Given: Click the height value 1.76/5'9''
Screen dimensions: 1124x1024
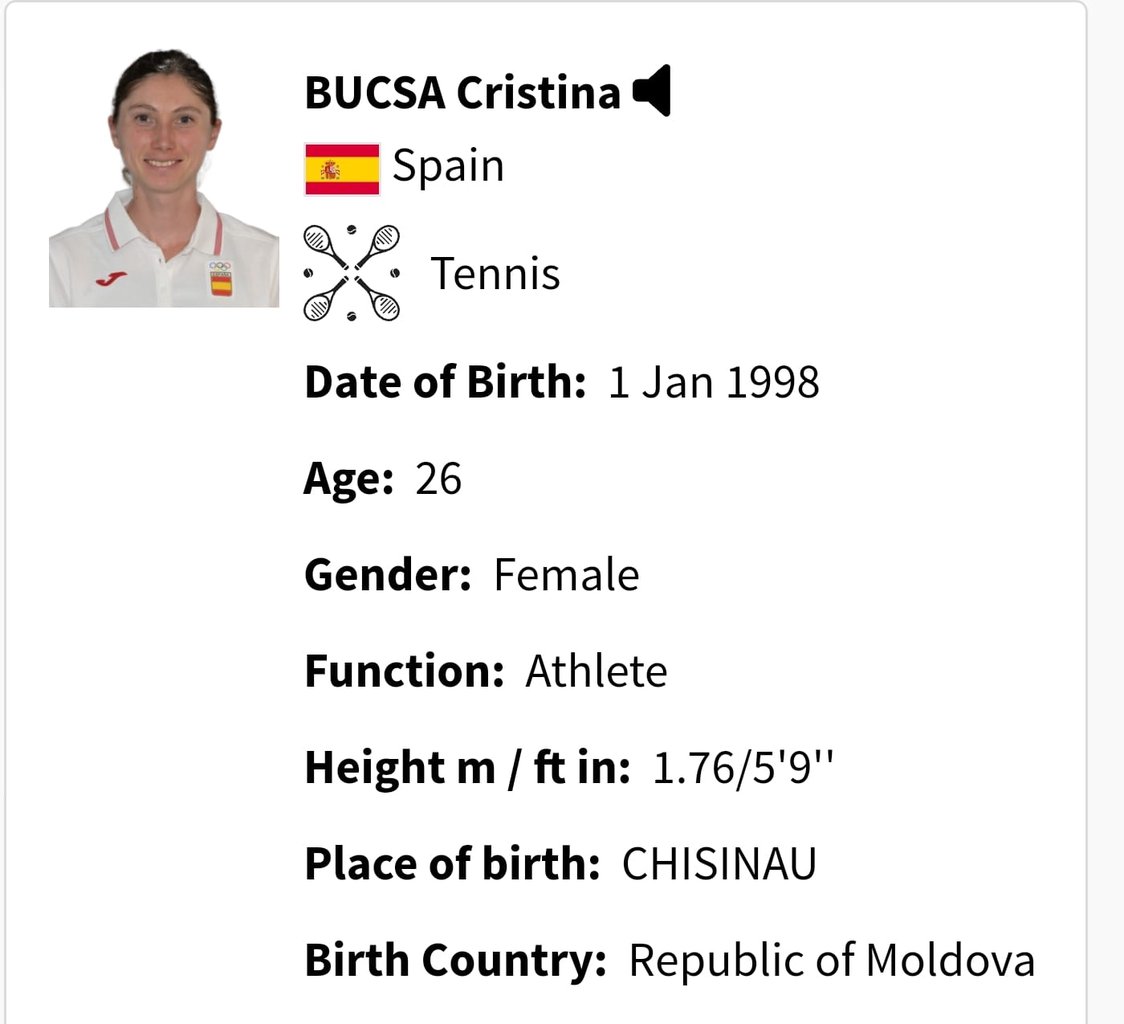Looking at the screenshot, I should pyautogui.click(x=743, y=768).
